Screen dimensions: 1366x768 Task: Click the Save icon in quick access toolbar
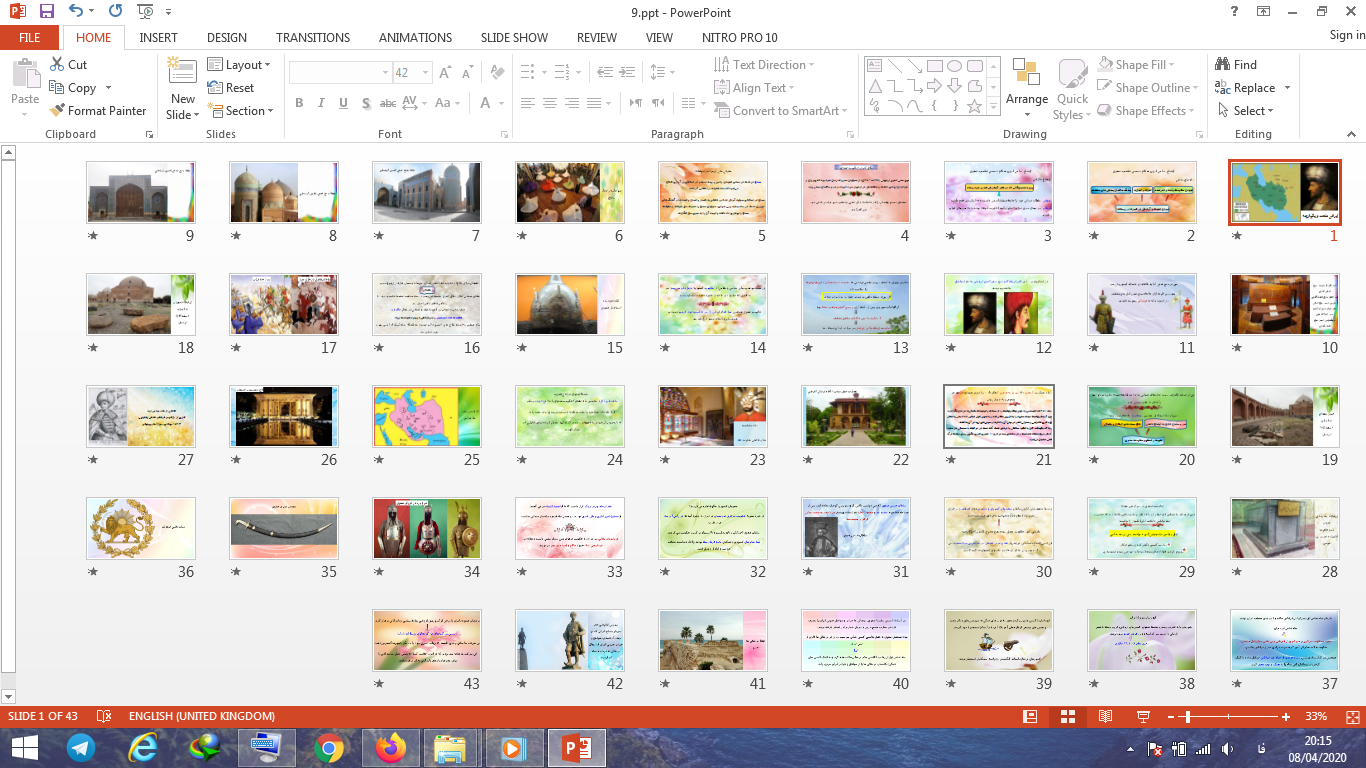(x=47, y=12)
